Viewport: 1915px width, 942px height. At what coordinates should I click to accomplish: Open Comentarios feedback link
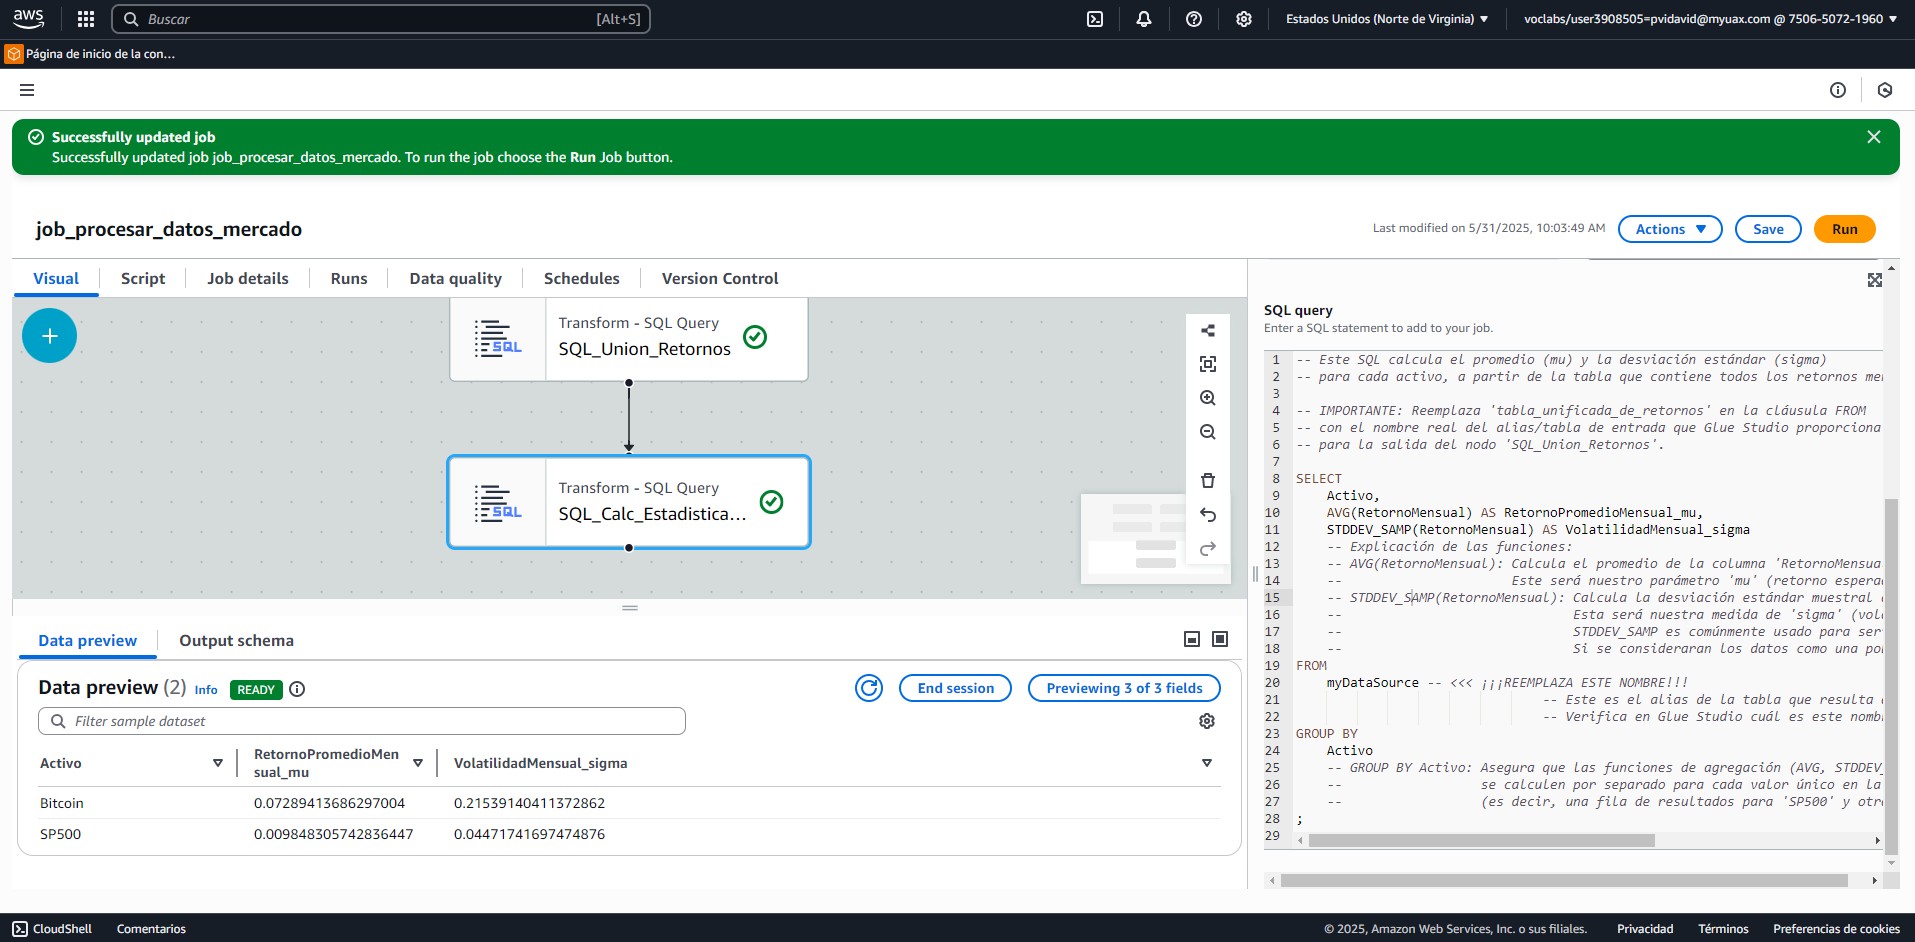pyautogui.click(x=151, y=929)
